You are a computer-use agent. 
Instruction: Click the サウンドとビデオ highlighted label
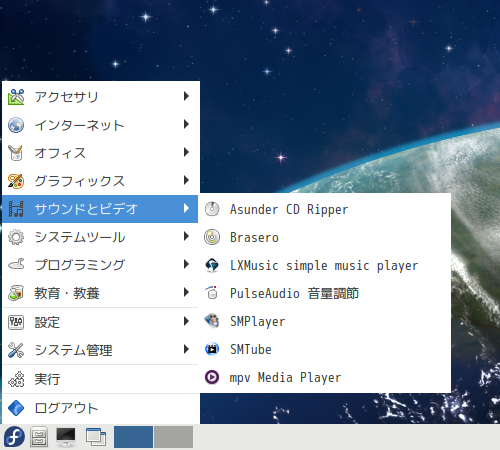(86, 209)
